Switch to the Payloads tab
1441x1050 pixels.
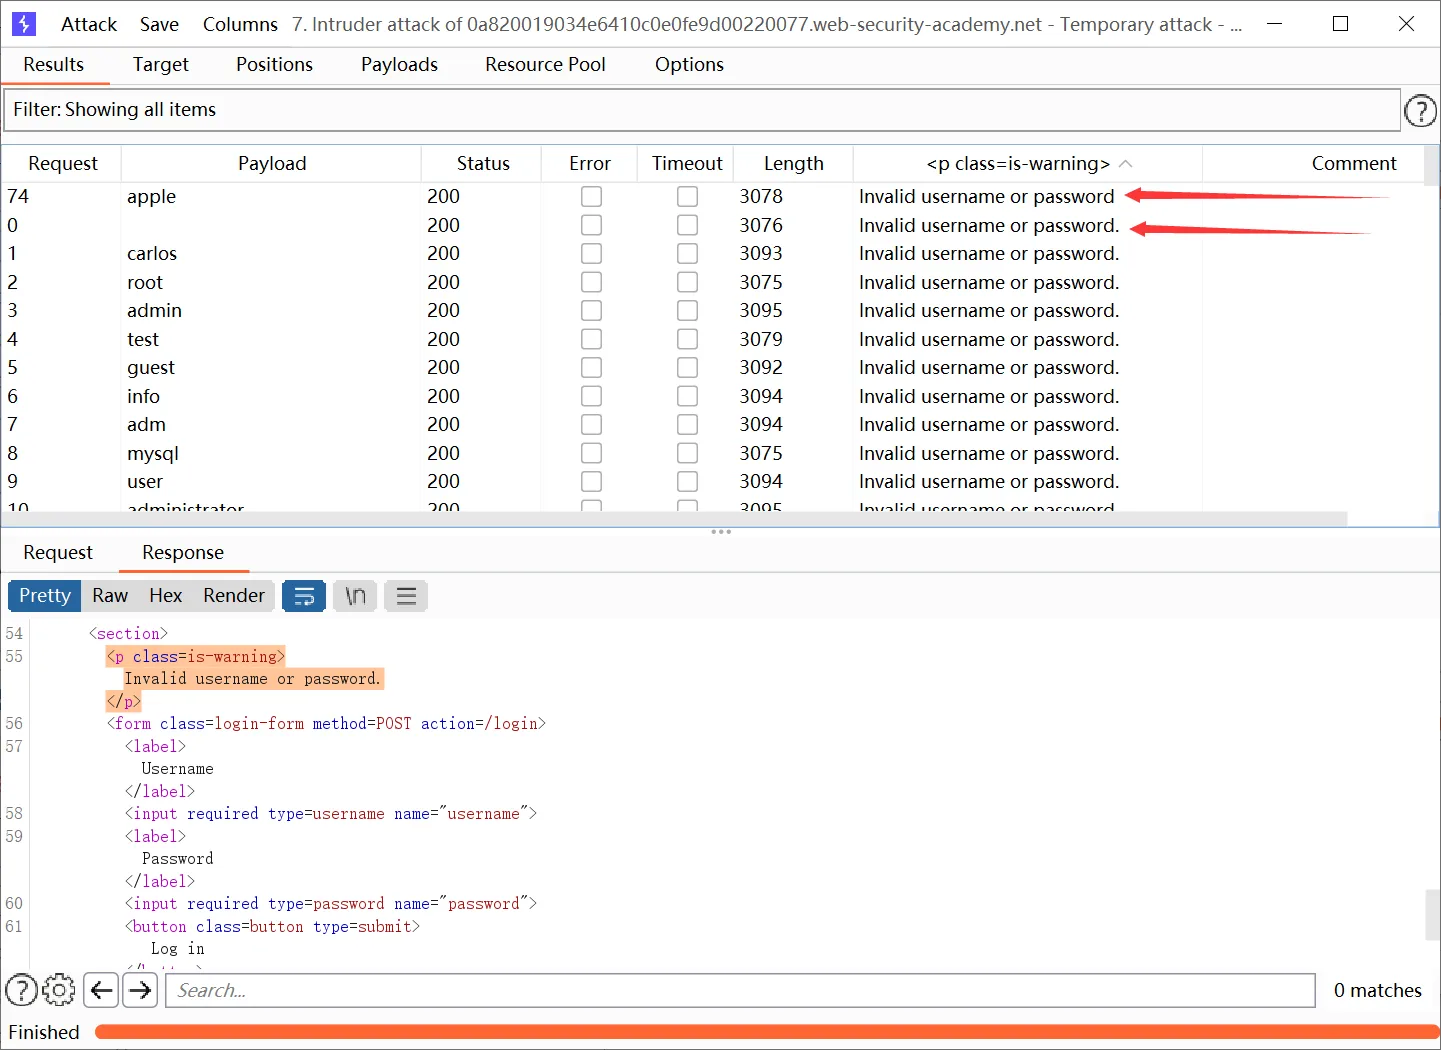click(x=399, y=64)
